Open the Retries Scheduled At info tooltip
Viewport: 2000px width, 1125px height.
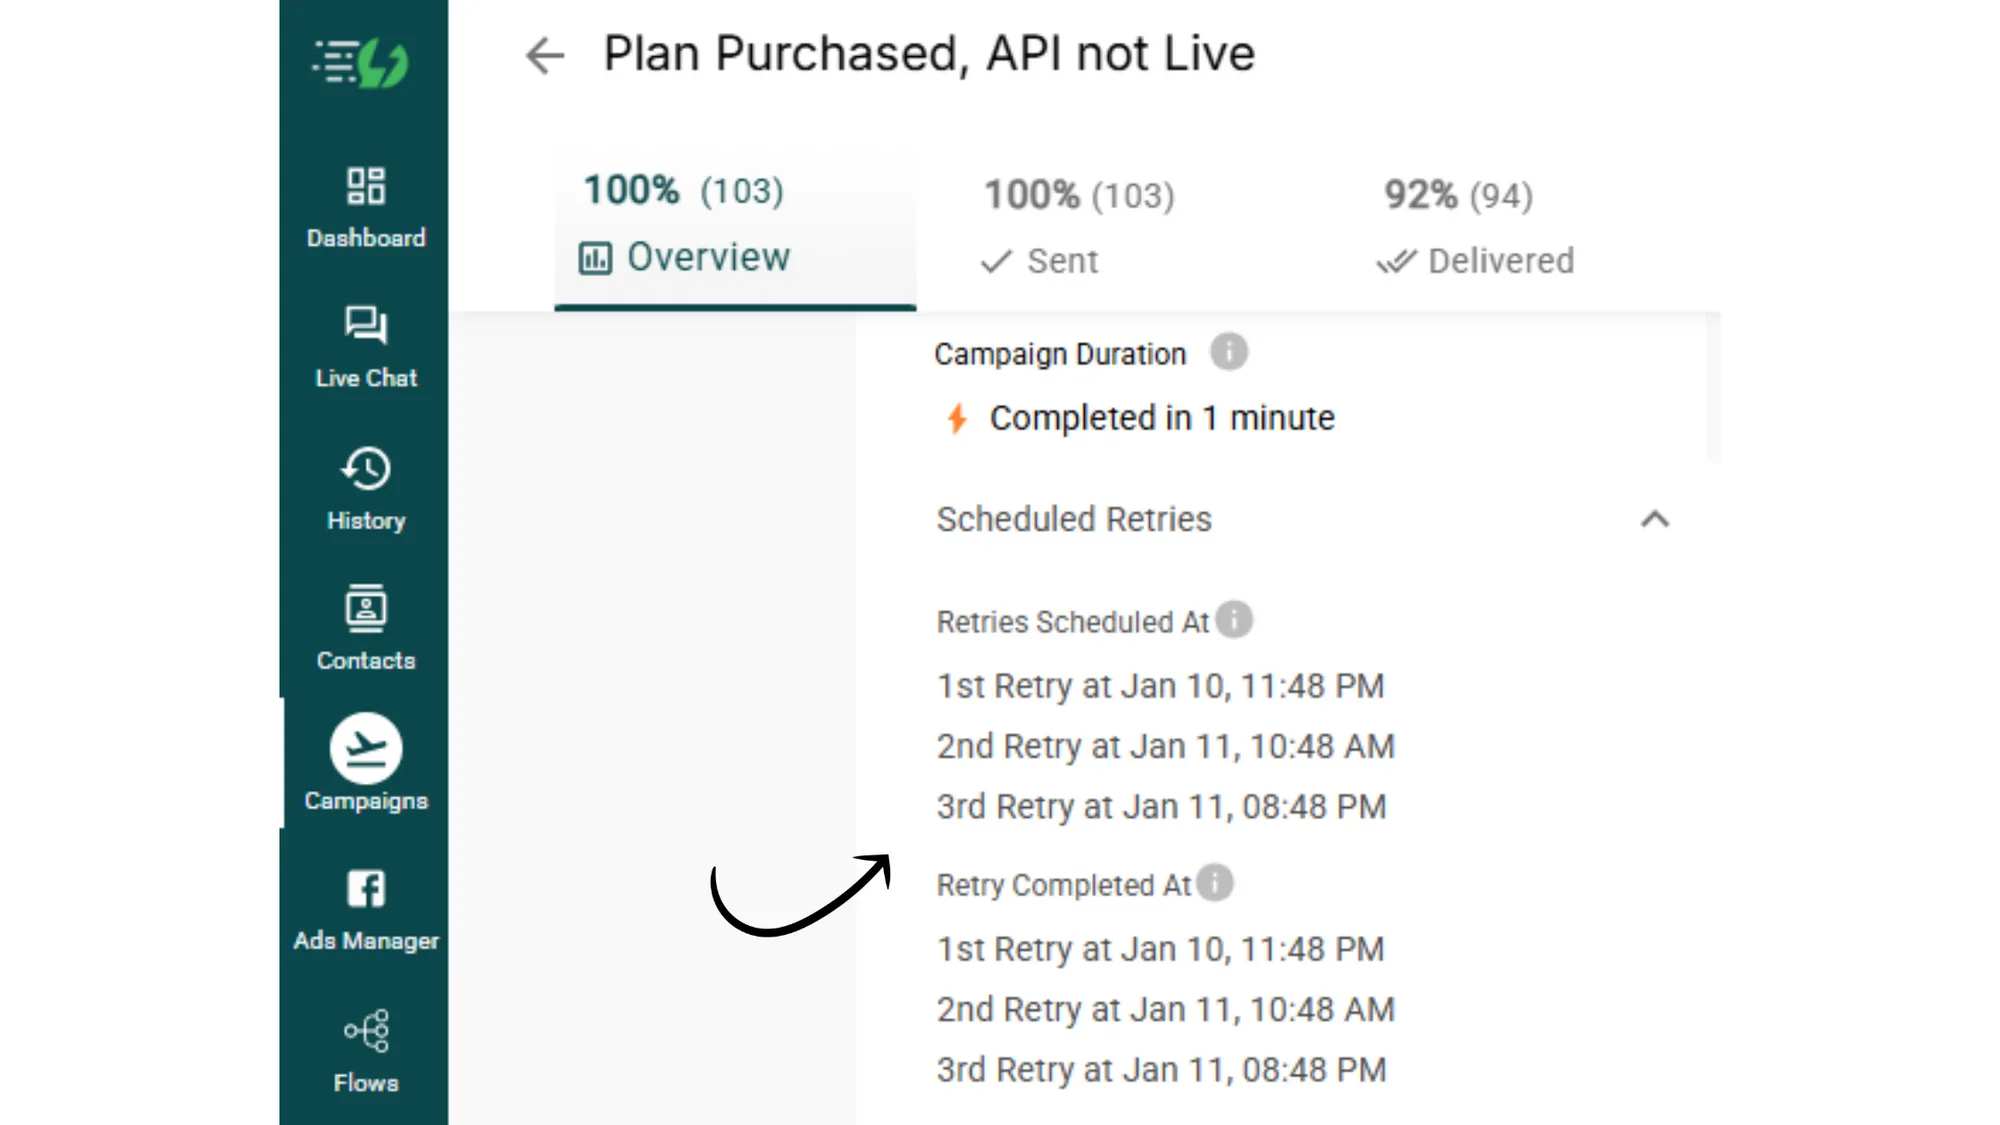1235,620
